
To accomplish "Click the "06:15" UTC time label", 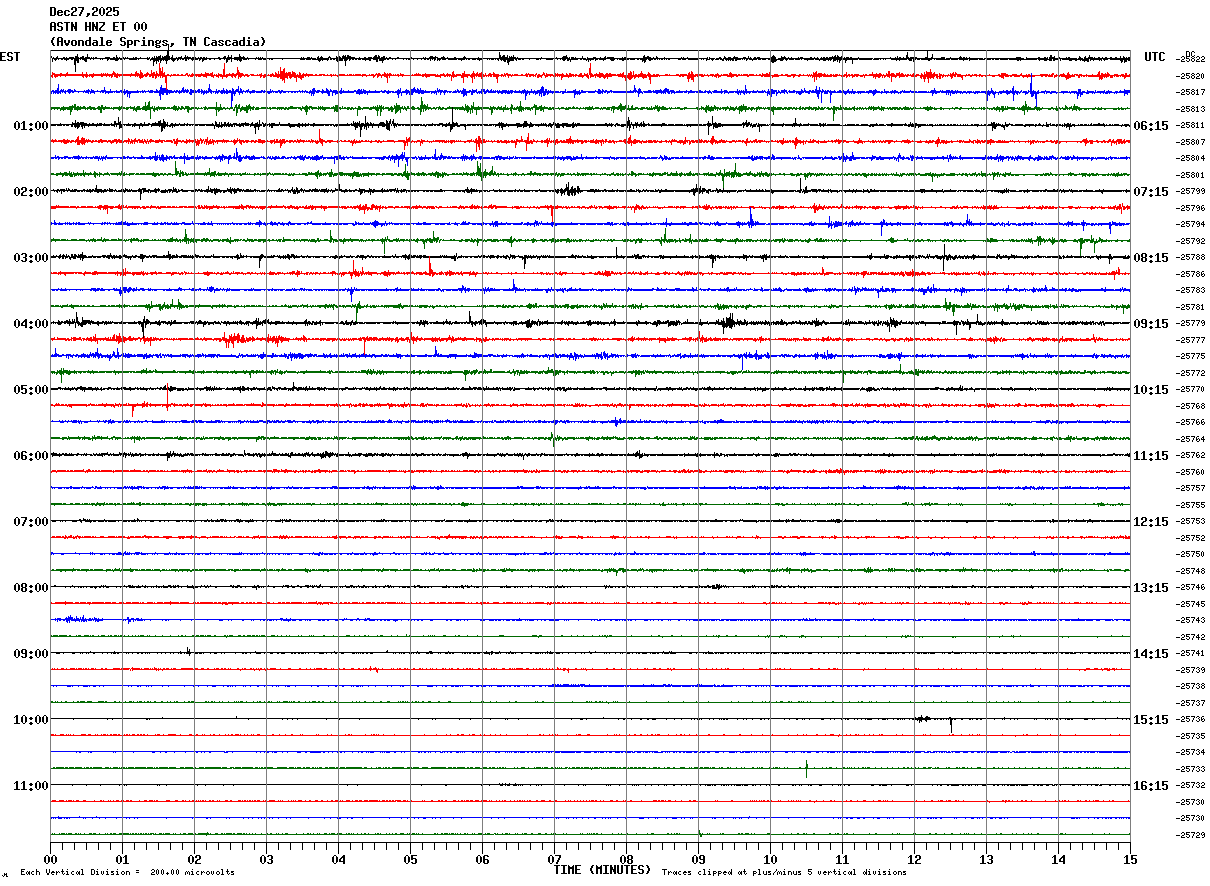I will [1151, 126].
